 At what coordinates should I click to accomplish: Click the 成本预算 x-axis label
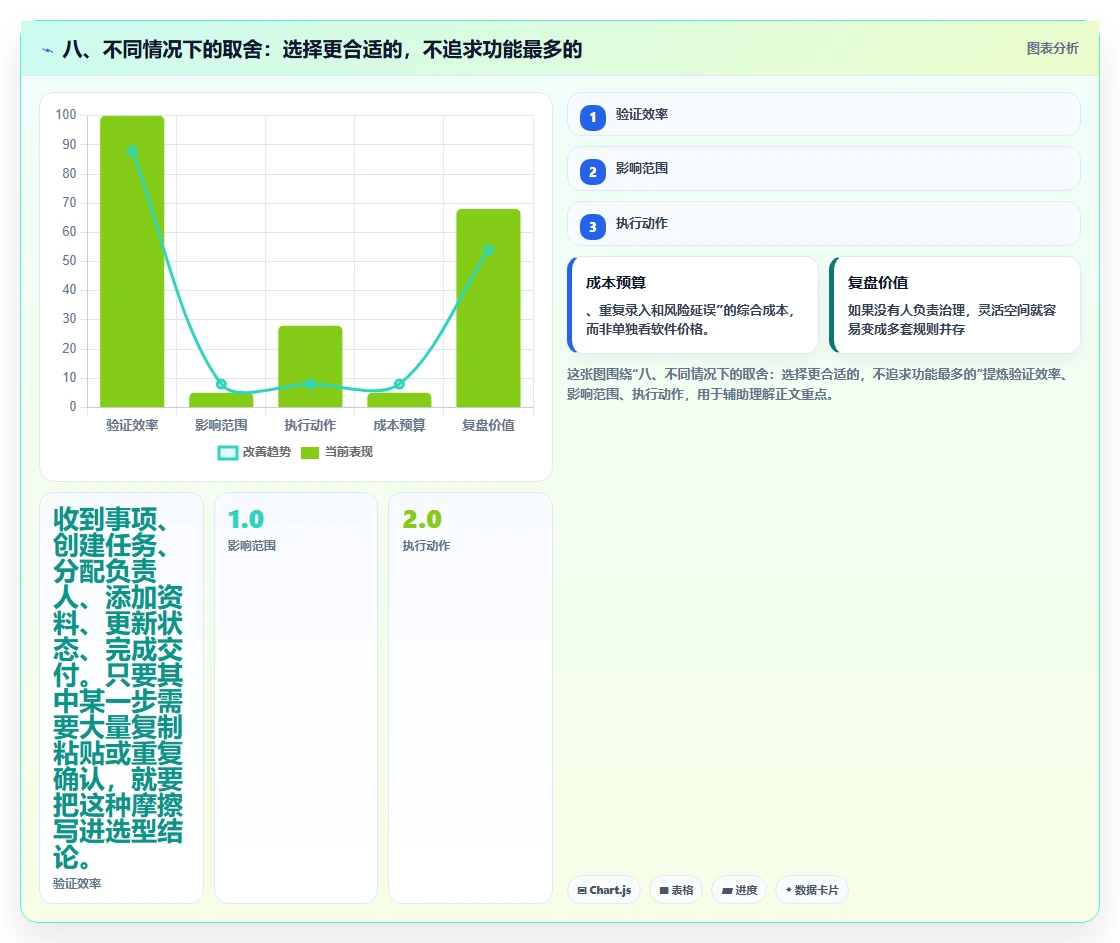point(399,425)
